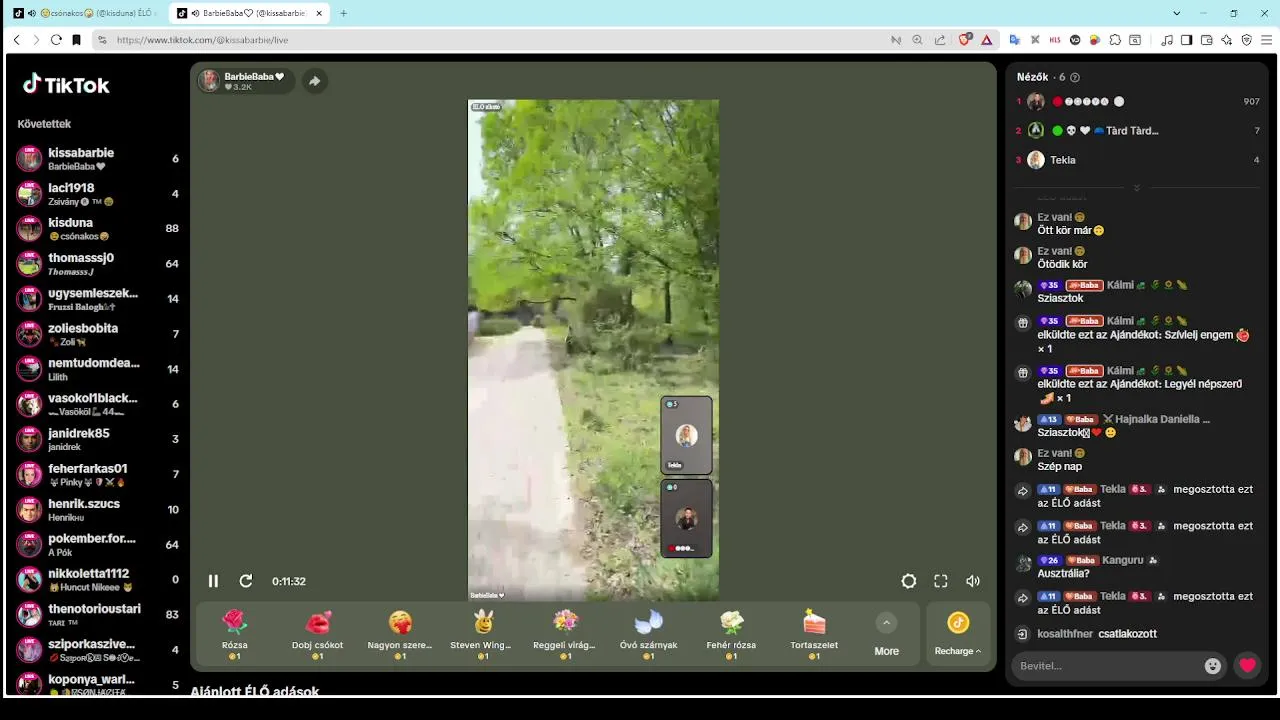Open henrik.szucs in followed list
Screen dimensions: 1280x720
(x=99, y=510)
